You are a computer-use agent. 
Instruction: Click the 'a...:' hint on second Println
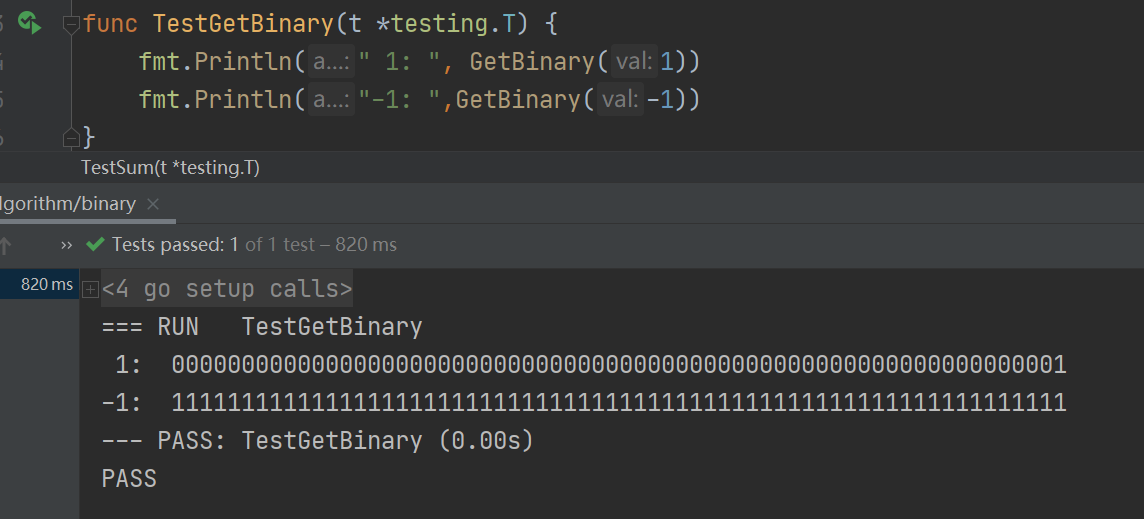coord(331,100)
